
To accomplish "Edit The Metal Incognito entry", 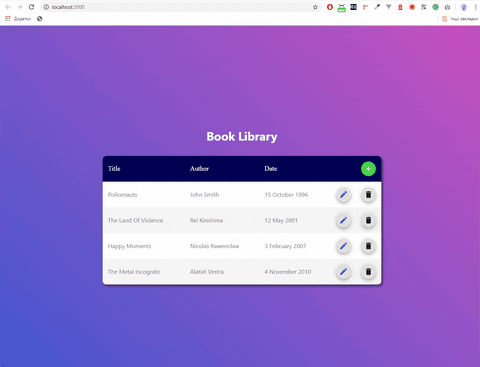I will pyautogui.click(x=343, y=272).
